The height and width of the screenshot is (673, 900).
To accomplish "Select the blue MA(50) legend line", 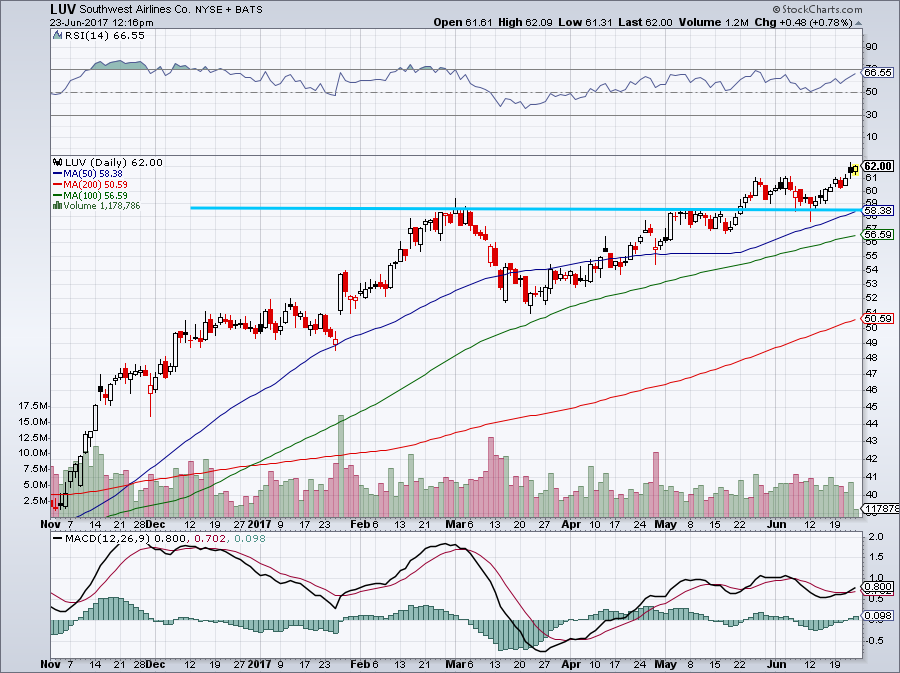I will point(57,173).
